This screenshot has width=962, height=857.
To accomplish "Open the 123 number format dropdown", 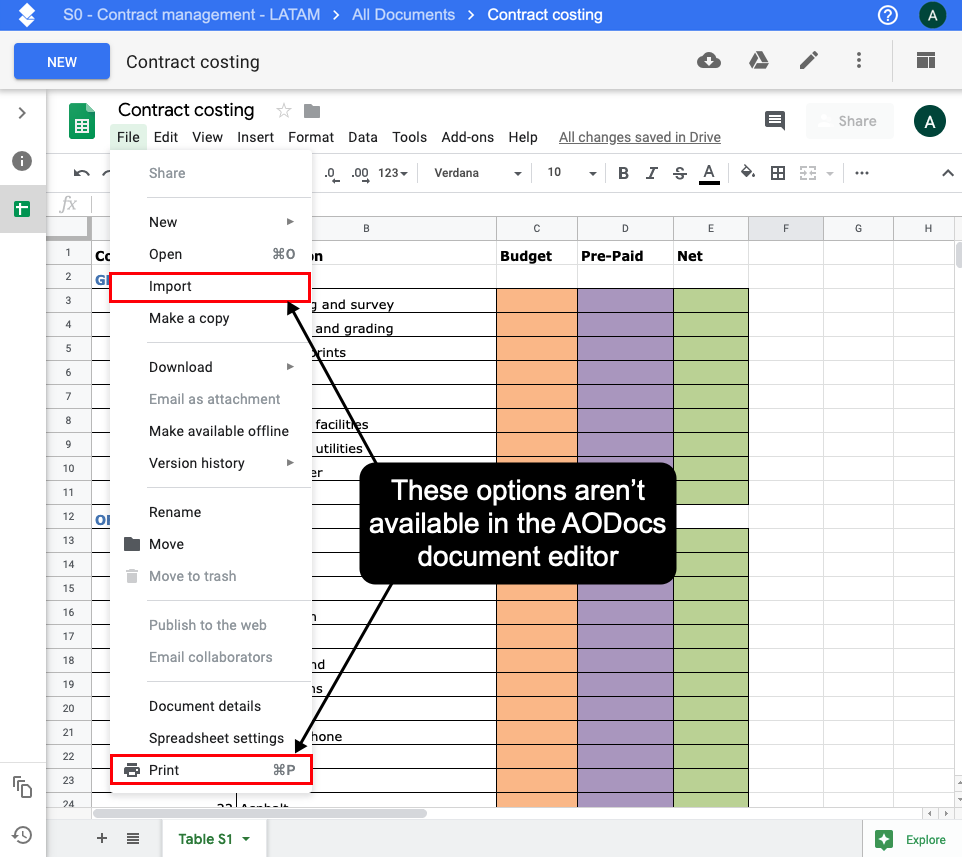I will click(393, 174).
